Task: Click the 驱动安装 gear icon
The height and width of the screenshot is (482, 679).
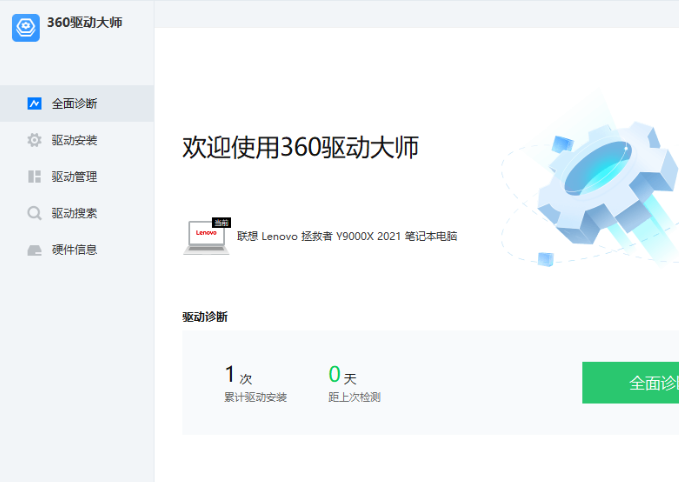Action: tap(34, 140)
